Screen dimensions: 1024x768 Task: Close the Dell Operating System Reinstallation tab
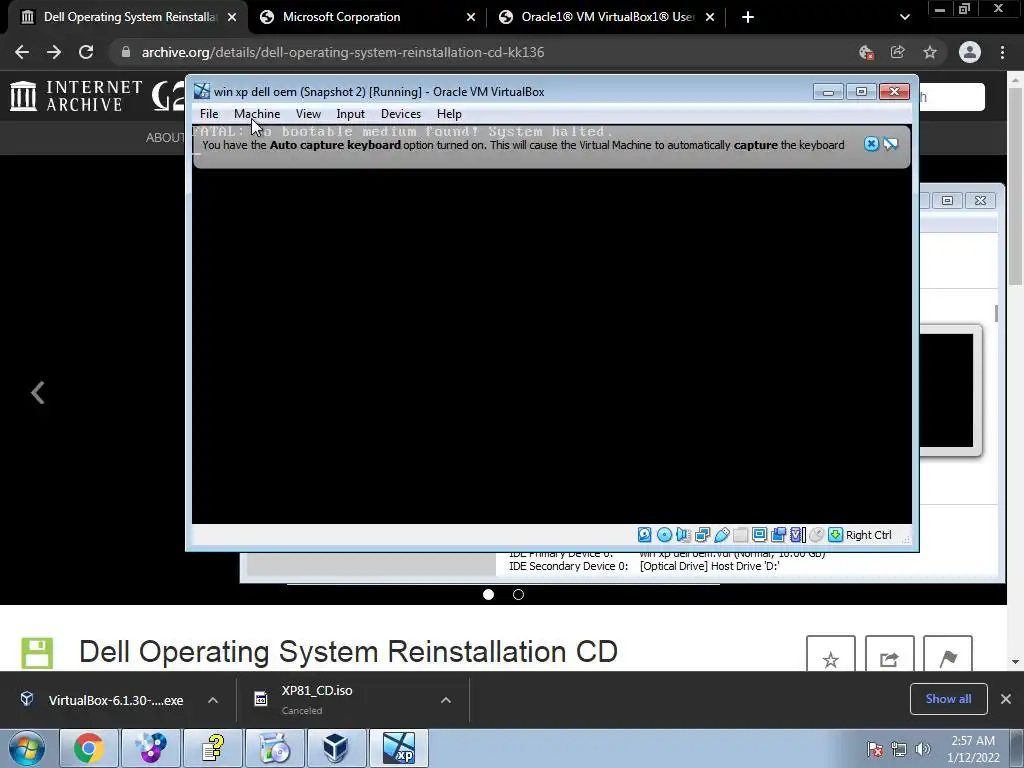[x=232, y=17]
